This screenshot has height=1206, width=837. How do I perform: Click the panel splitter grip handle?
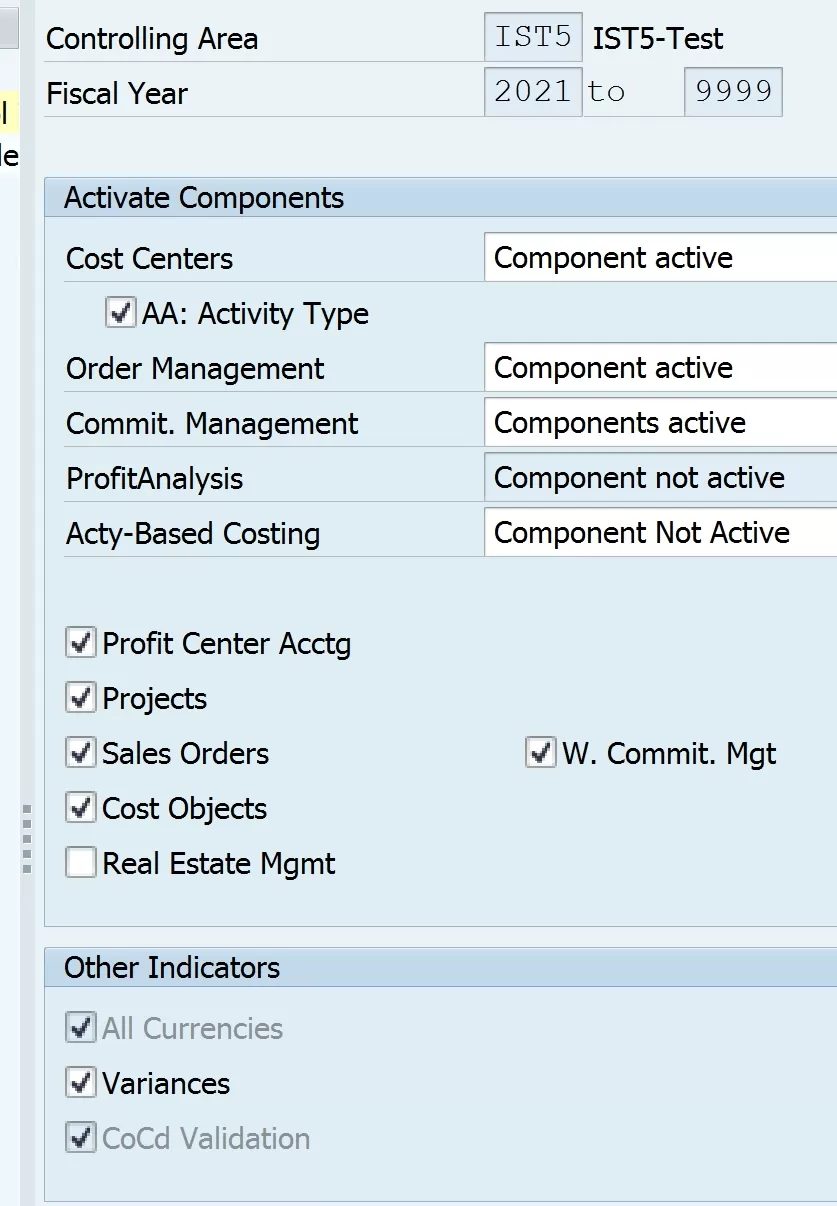[x=27, y=838]
